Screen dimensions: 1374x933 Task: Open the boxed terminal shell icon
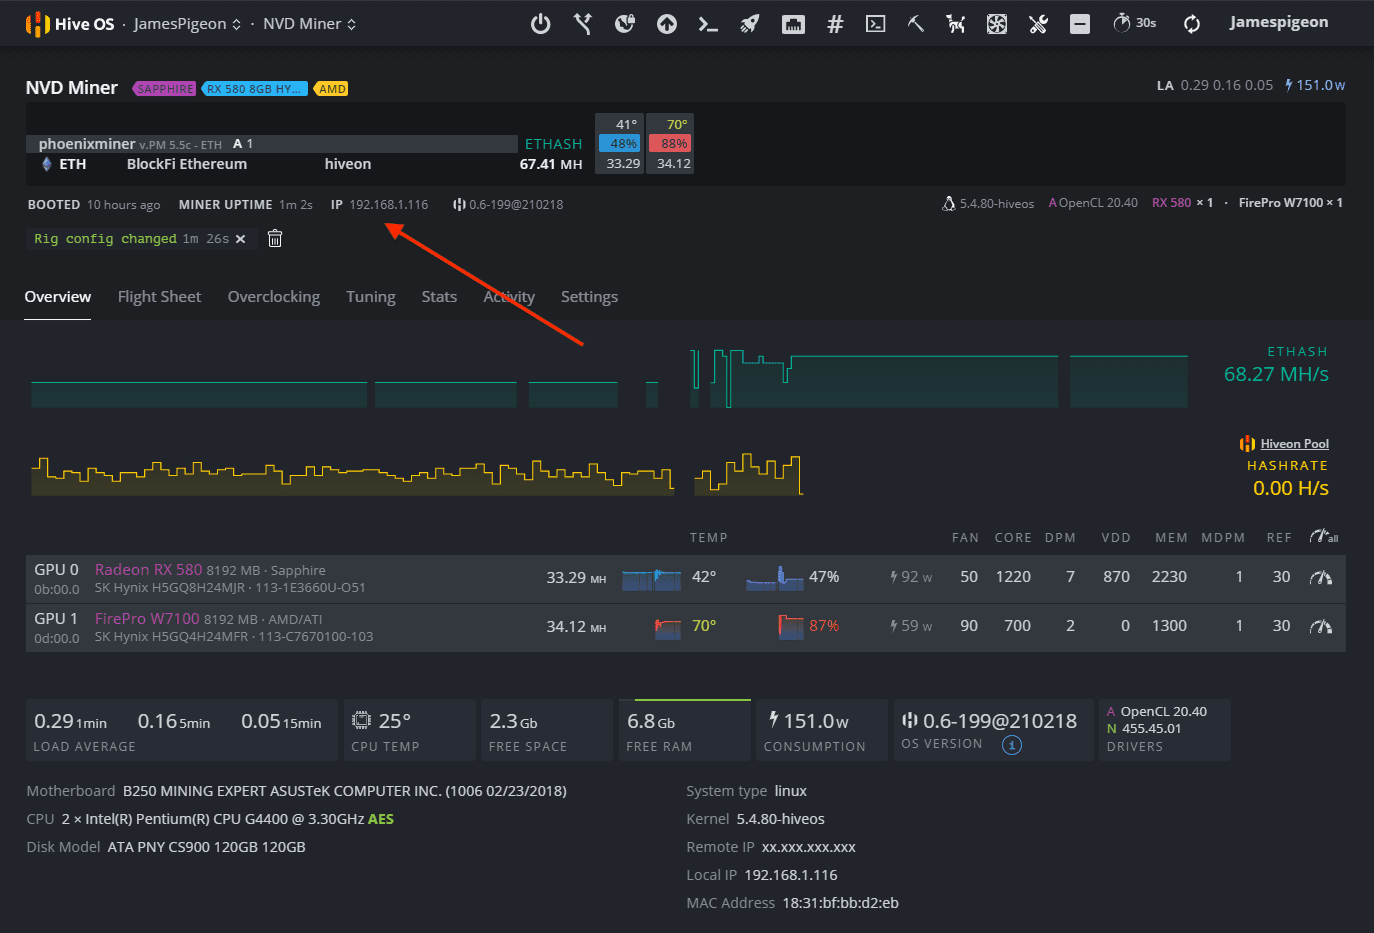click(x=875, y=24)
